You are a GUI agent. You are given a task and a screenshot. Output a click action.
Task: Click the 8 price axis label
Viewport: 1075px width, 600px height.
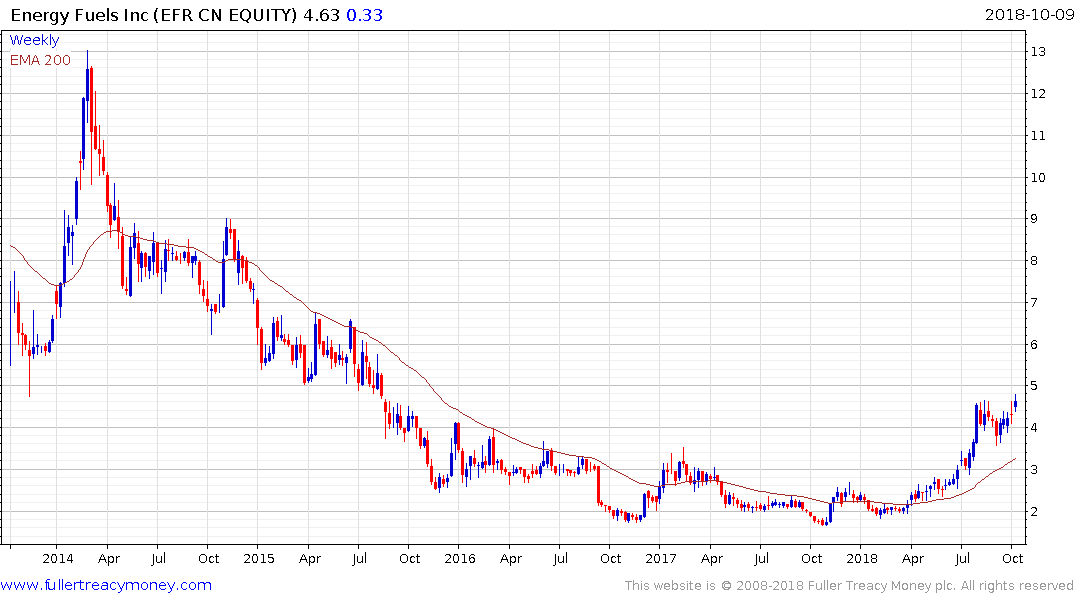[x=1034, y=261]
